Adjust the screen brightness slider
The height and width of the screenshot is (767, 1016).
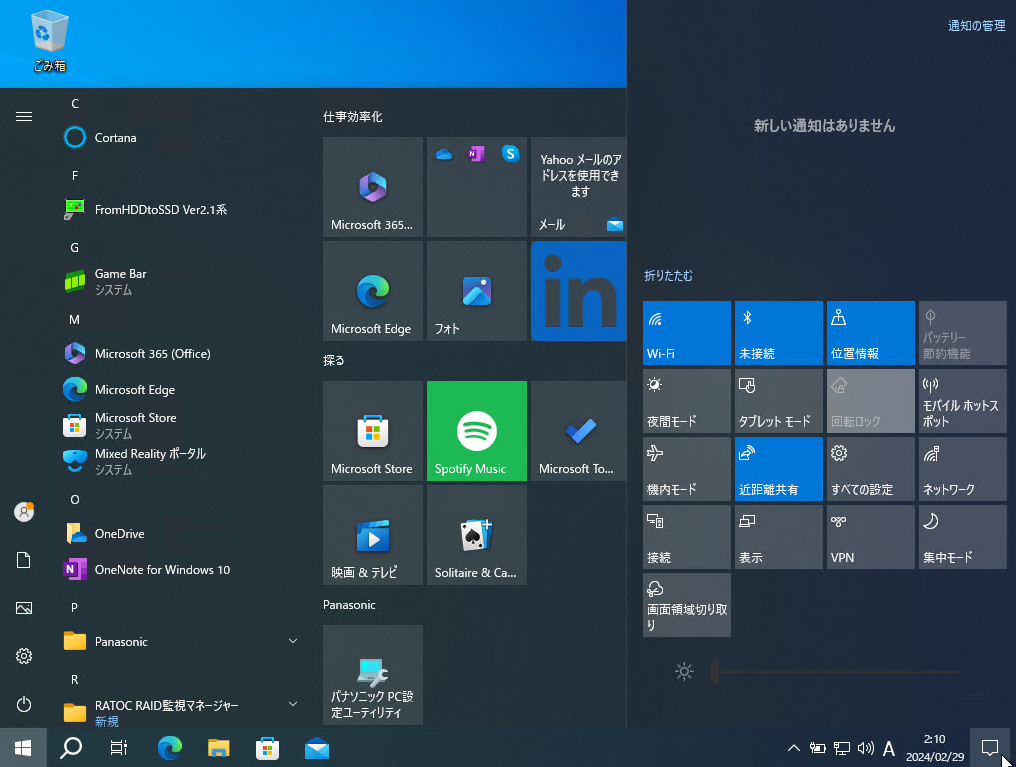(836, 672)
